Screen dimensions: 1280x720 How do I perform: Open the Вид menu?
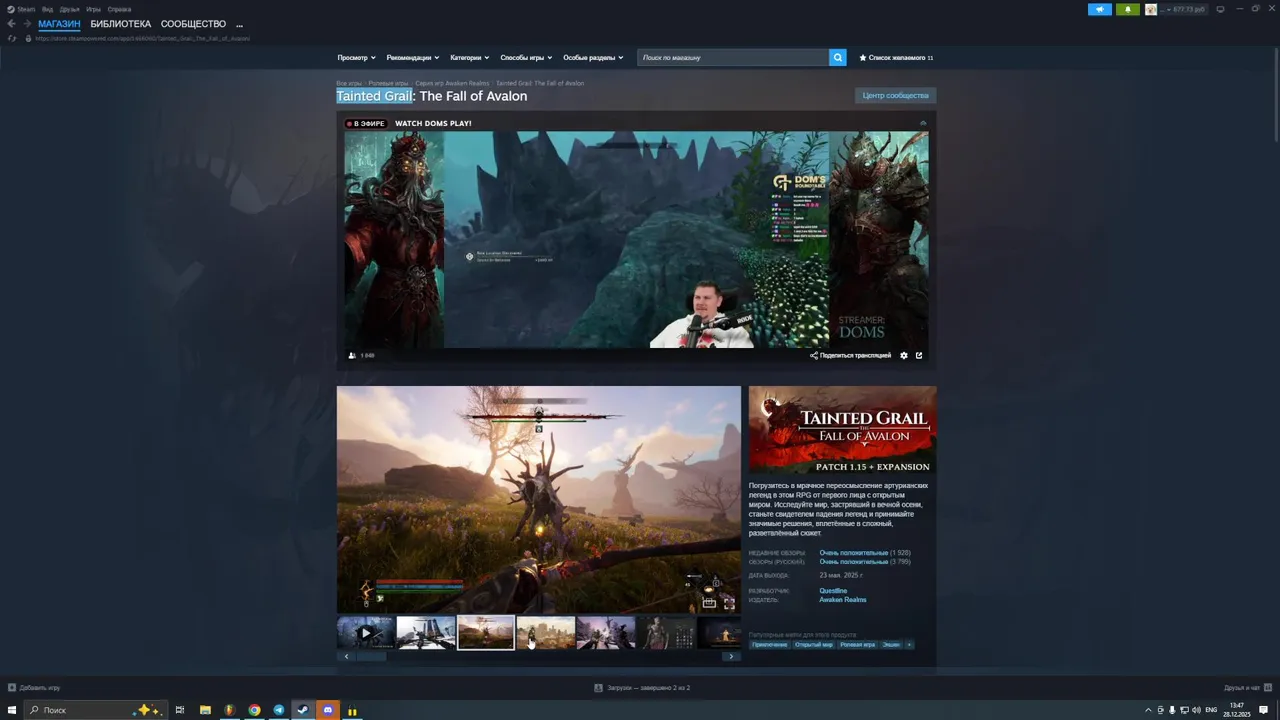click(47, 9)
